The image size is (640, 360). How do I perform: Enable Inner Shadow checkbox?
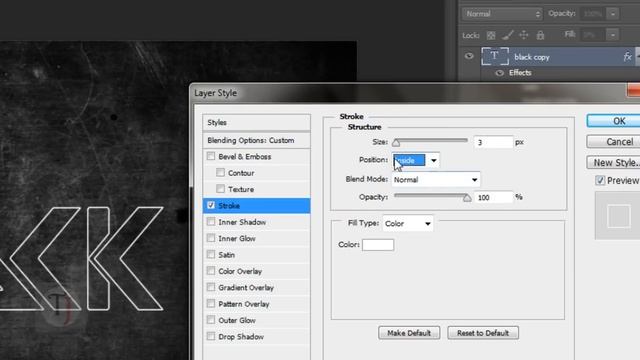click(211, 222)
